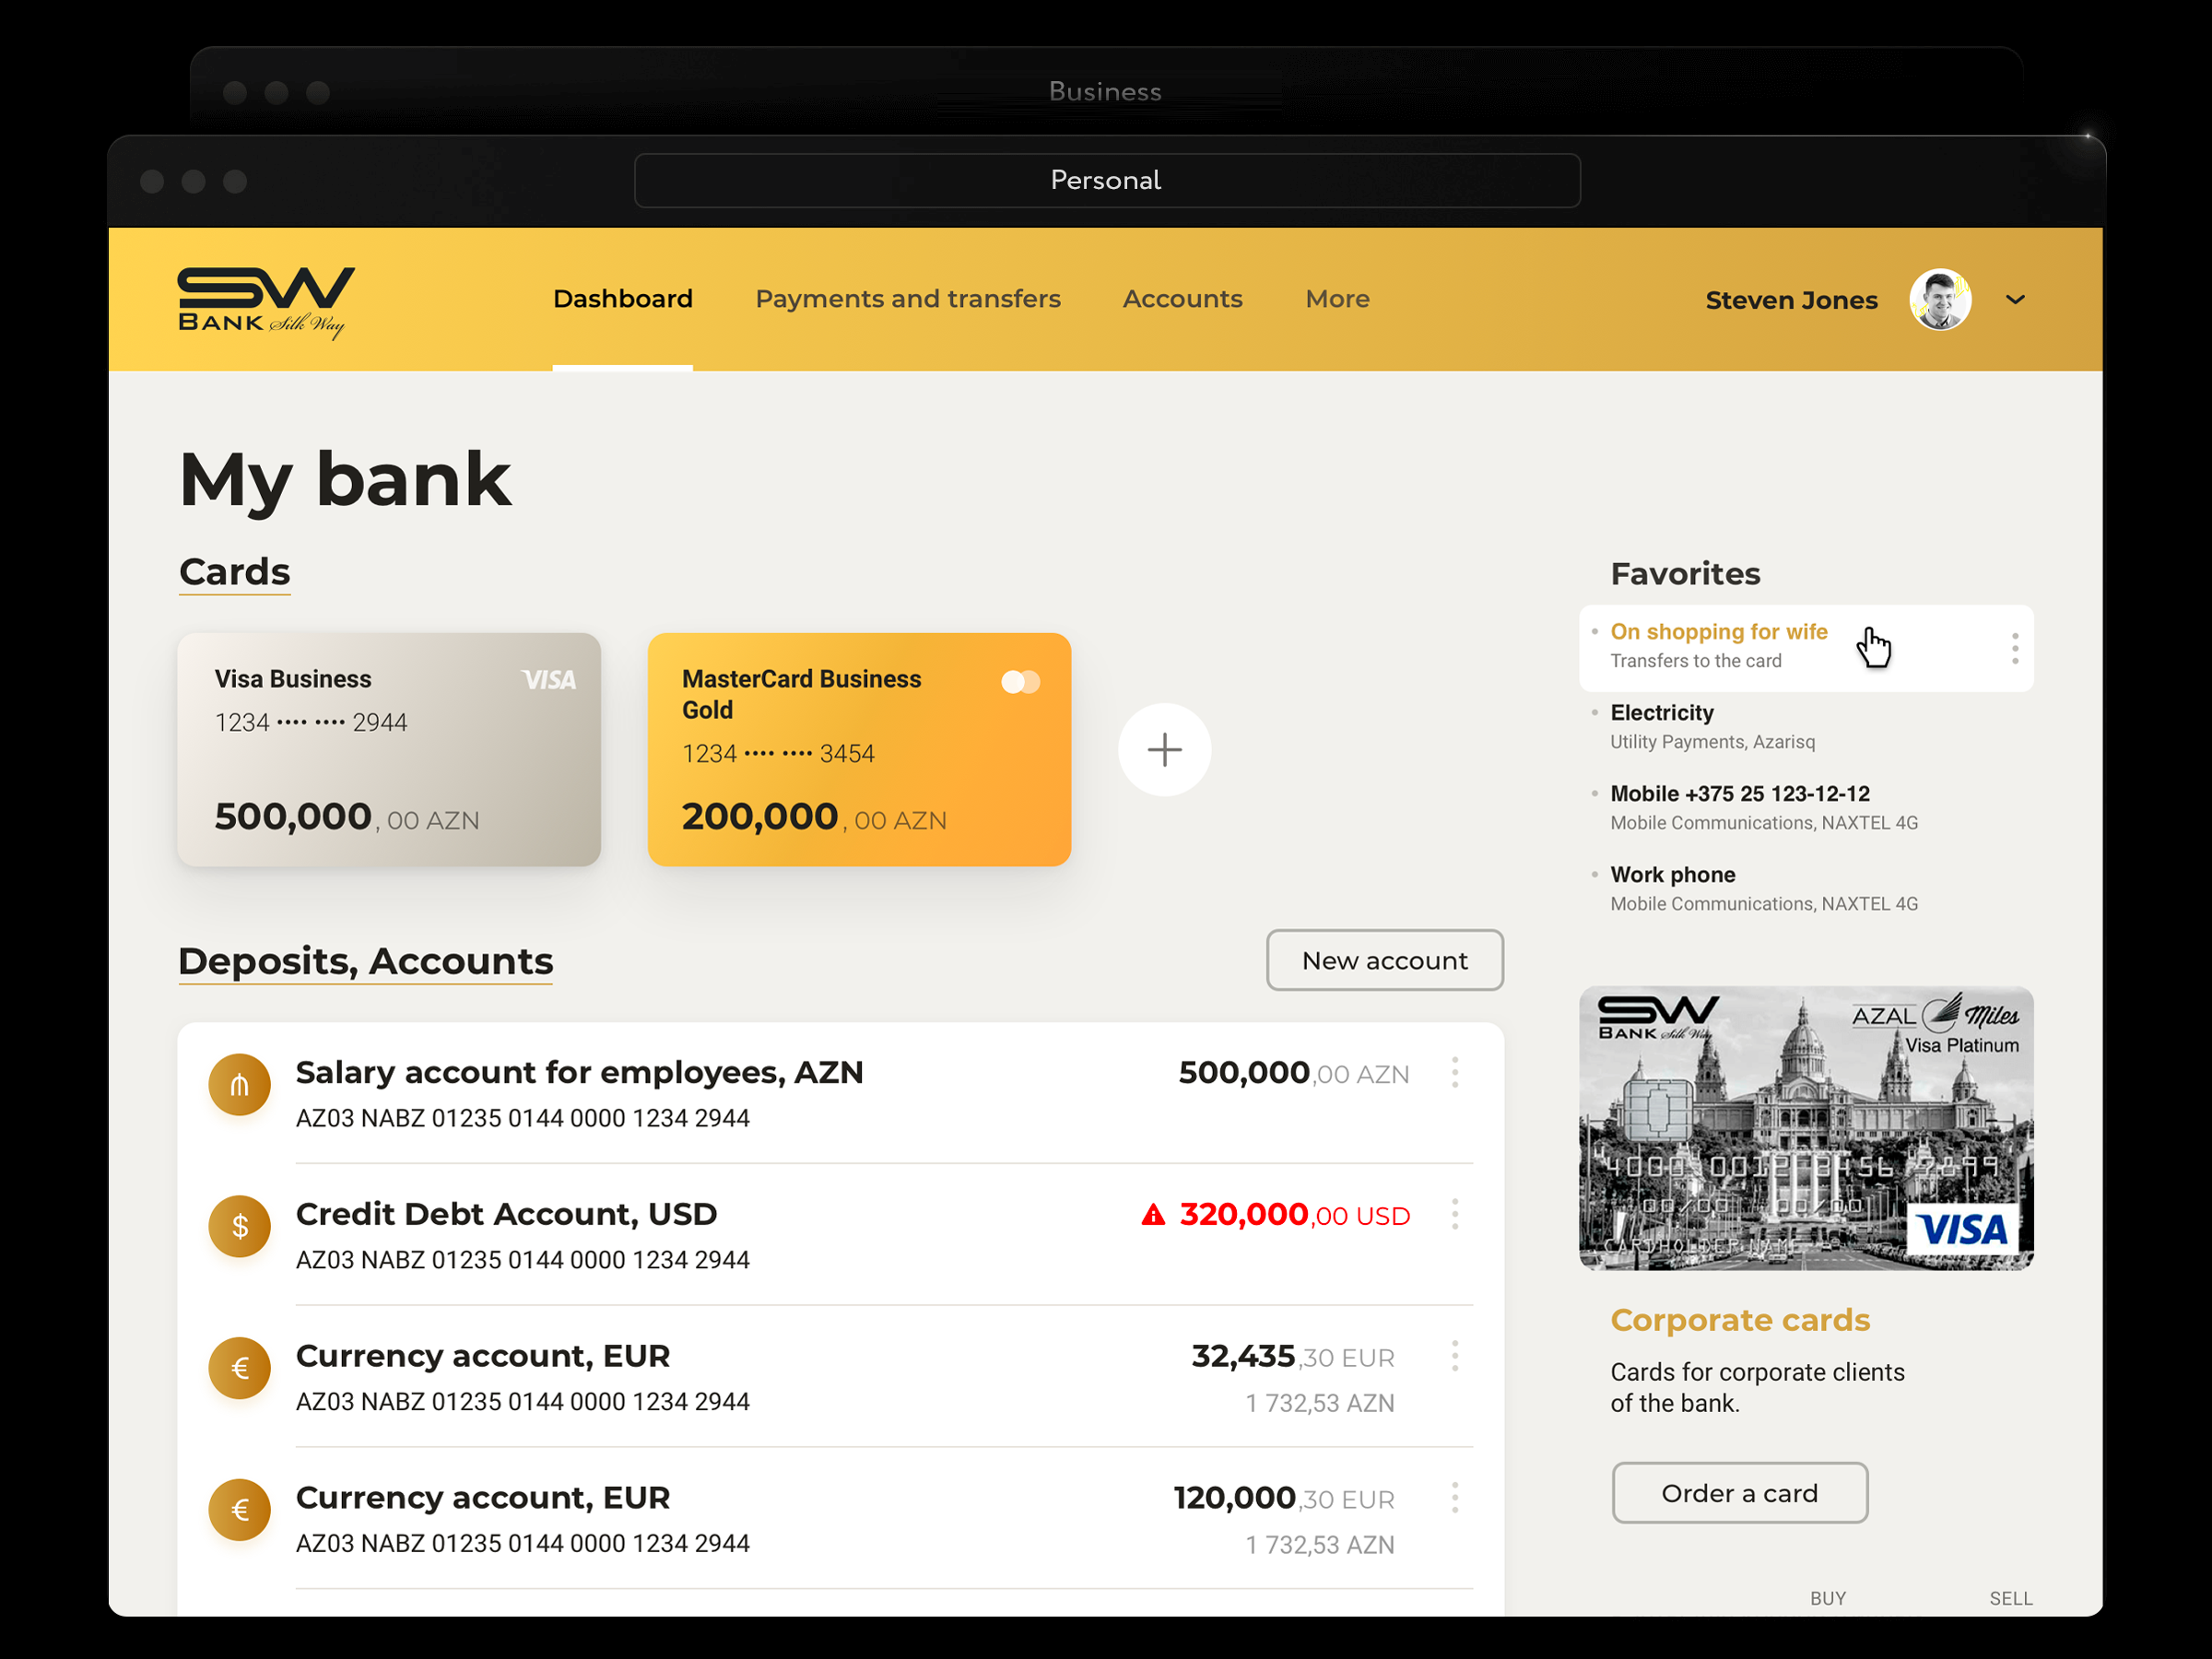Screen dimensions: 2212x1659
Task: Open the Visa Business card
Action: (389, 749)
